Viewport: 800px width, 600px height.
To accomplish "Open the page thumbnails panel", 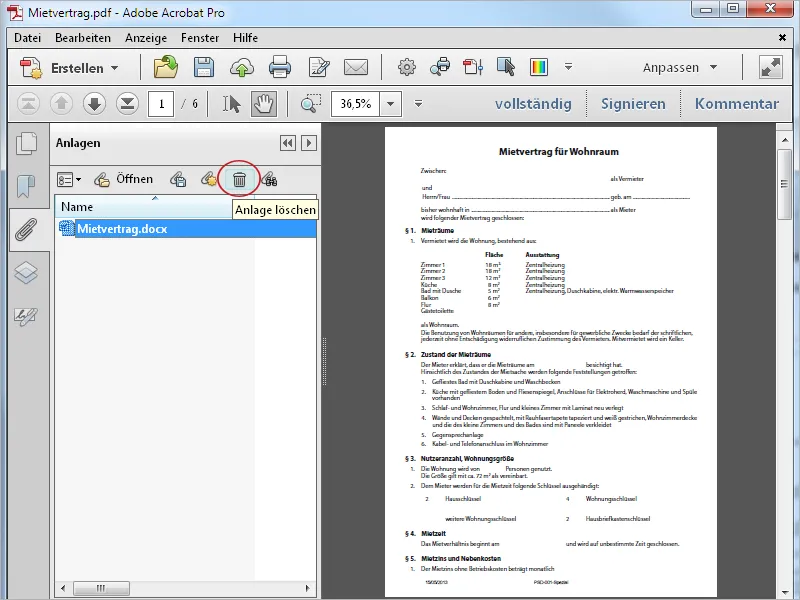I will pos(26,143).
